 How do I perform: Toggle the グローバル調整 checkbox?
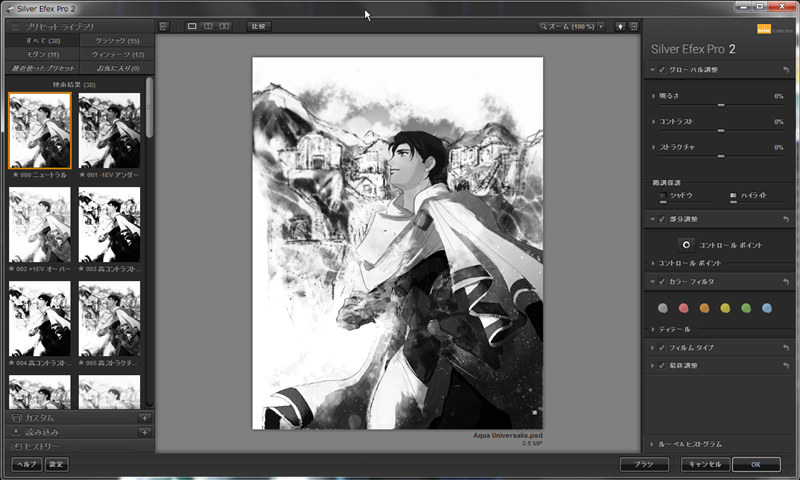(662, 70)
